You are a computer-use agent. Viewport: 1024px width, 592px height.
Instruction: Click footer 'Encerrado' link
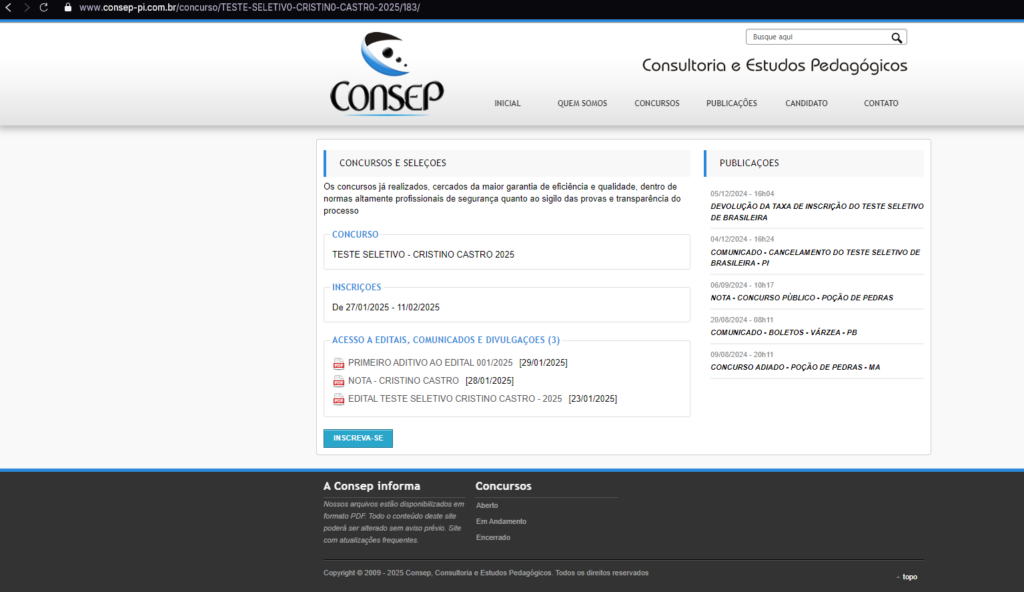[x=493, y=537]
